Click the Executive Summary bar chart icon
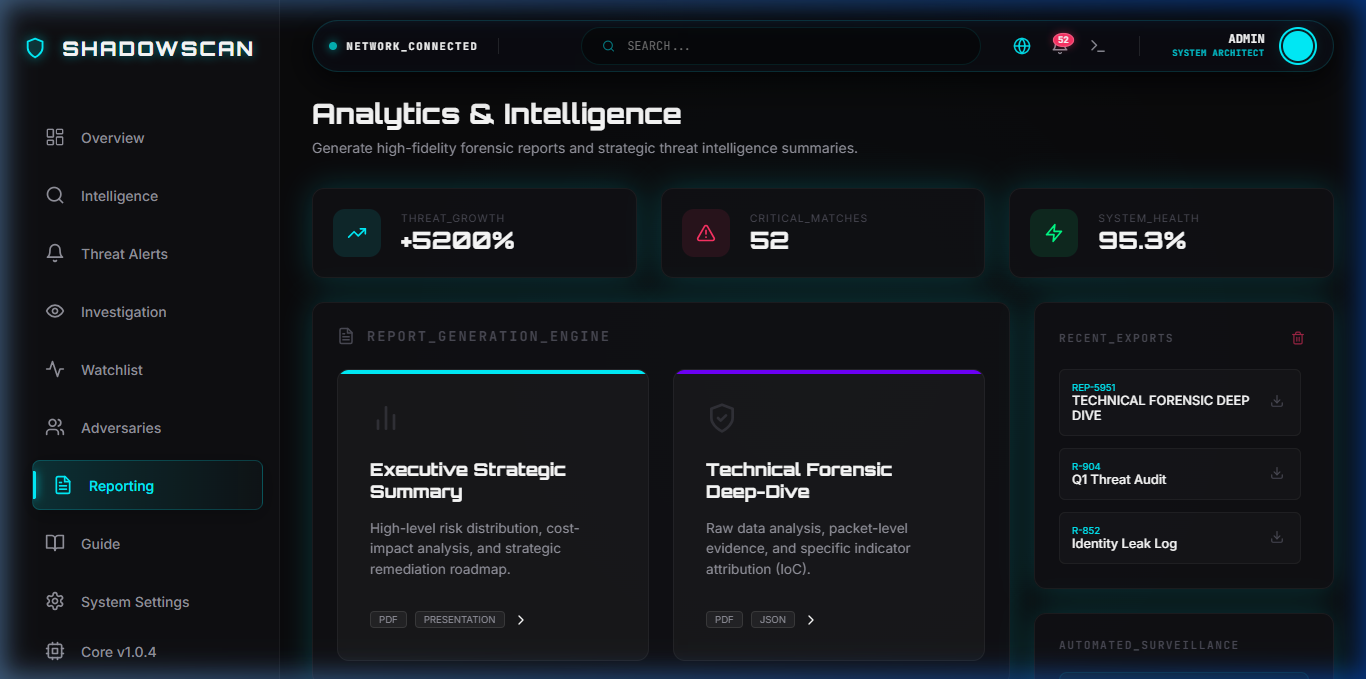This screenshot has width=1366, height=679. point(386,418)
